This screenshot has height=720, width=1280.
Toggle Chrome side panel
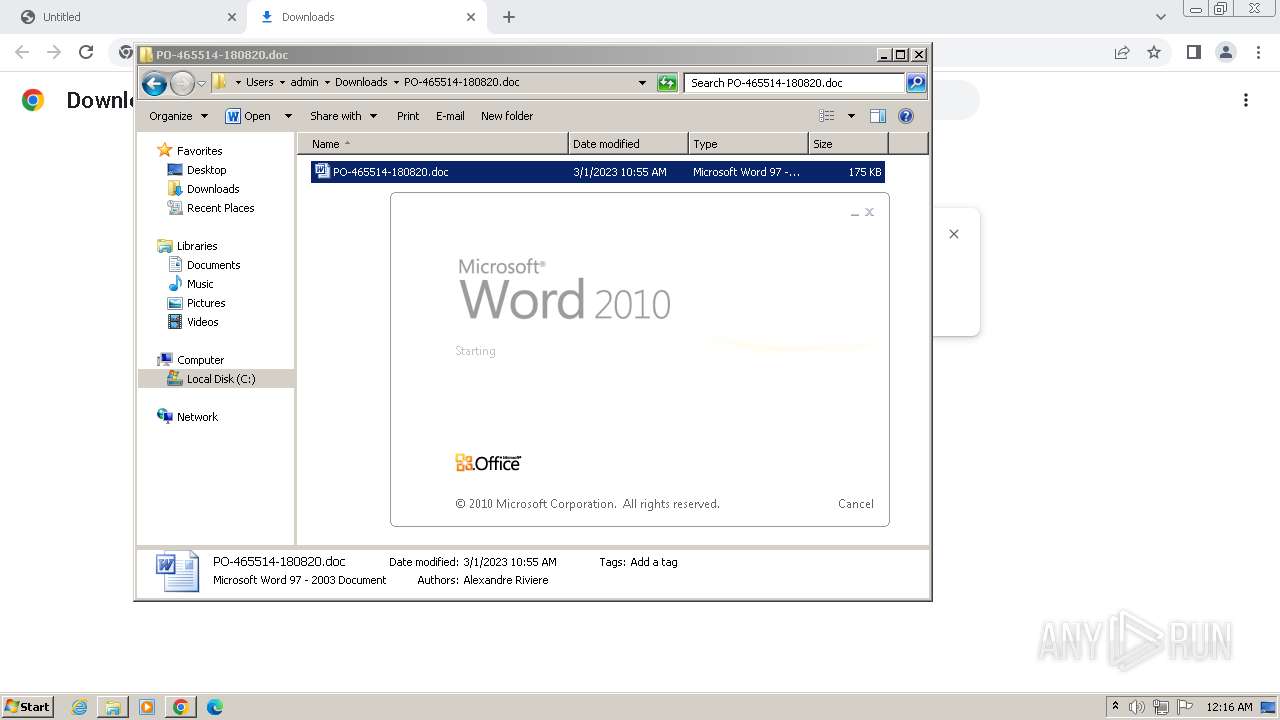pos(1193,52)
